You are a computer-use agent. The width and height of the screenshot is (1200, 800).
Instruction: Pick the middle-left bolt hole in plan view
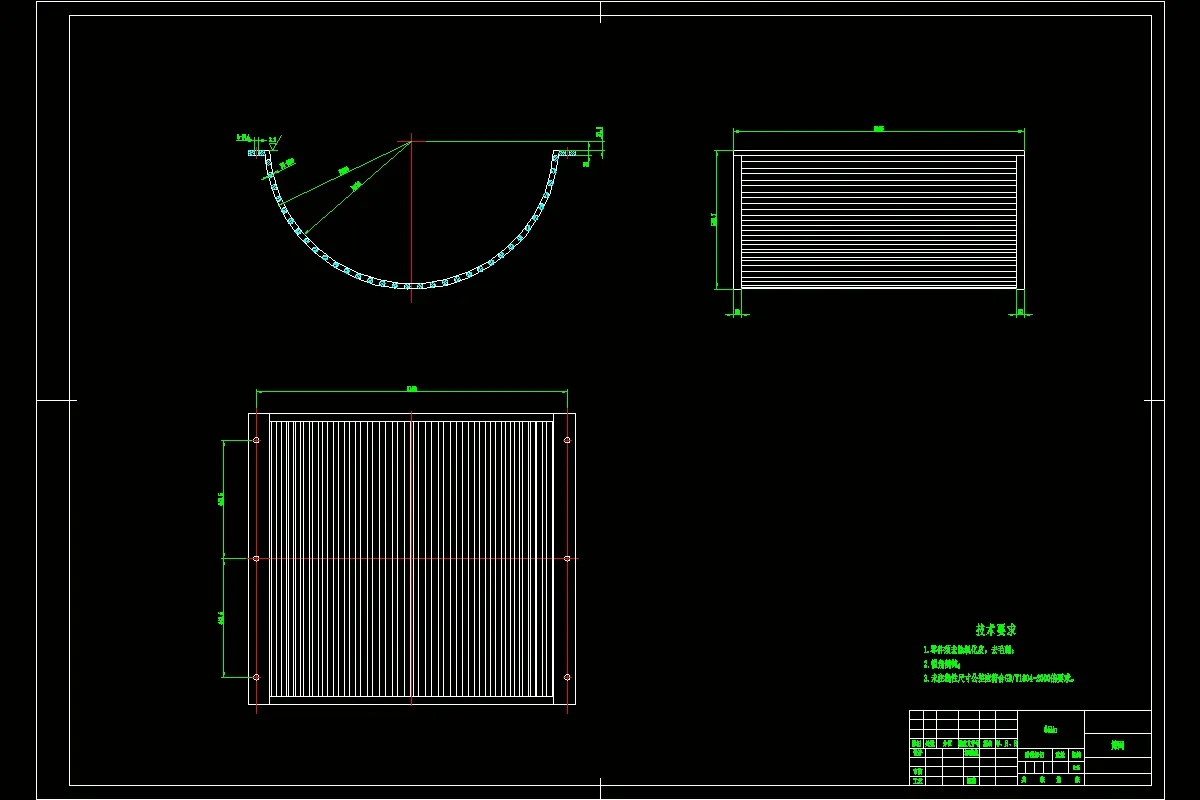(x=256, y=558)
